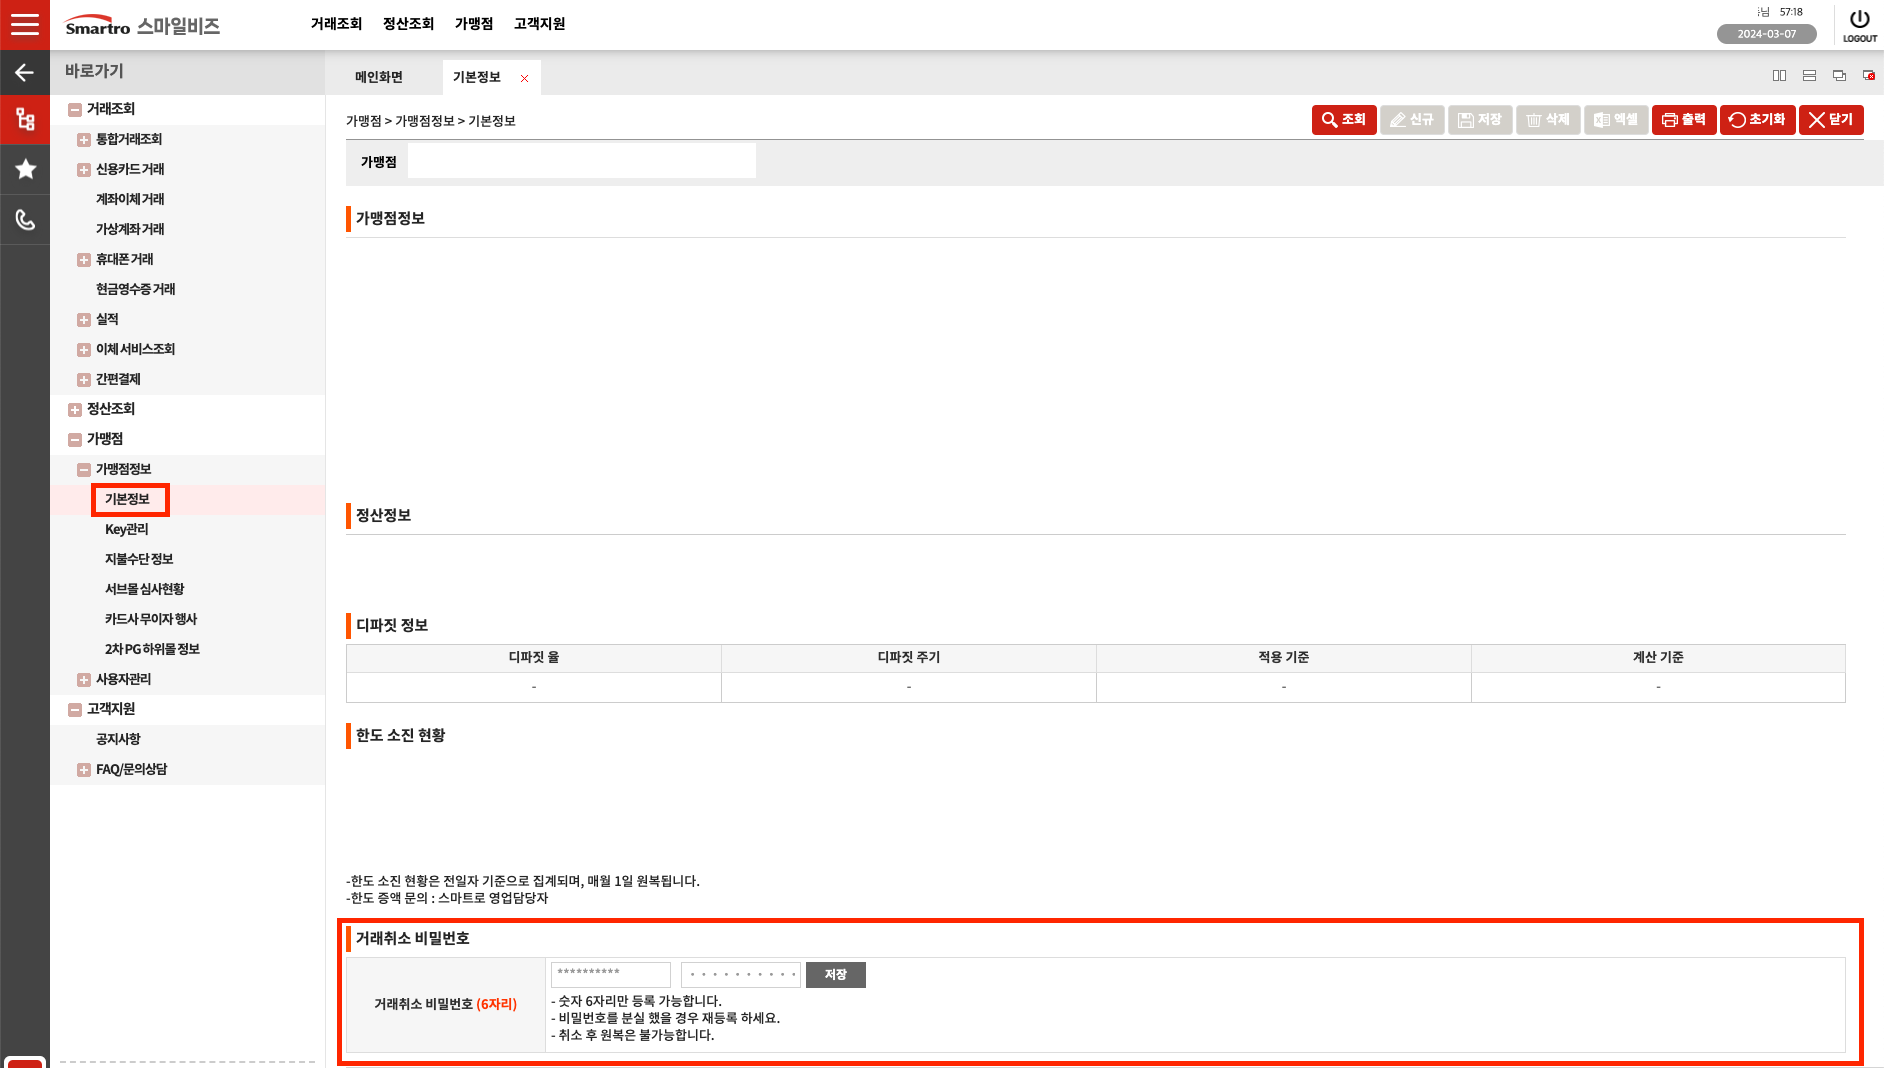Viewport: 1884px width, 1068px height.
Task: Expand the 사용자관리 tree node
Action: coord(84,680)
